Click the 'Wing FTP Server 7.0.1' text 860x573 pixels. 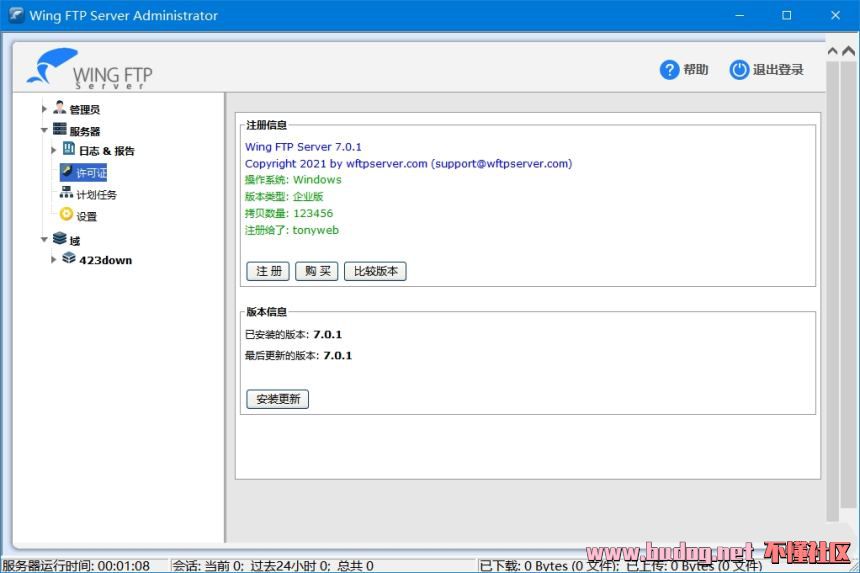303,147
